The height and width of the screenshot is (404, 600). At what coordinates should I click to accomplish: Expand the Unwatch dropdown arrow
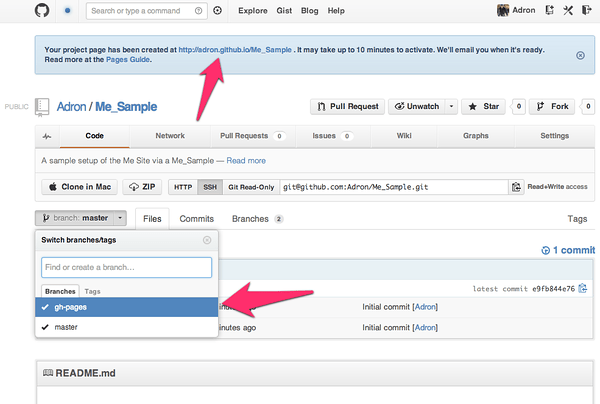451,106
